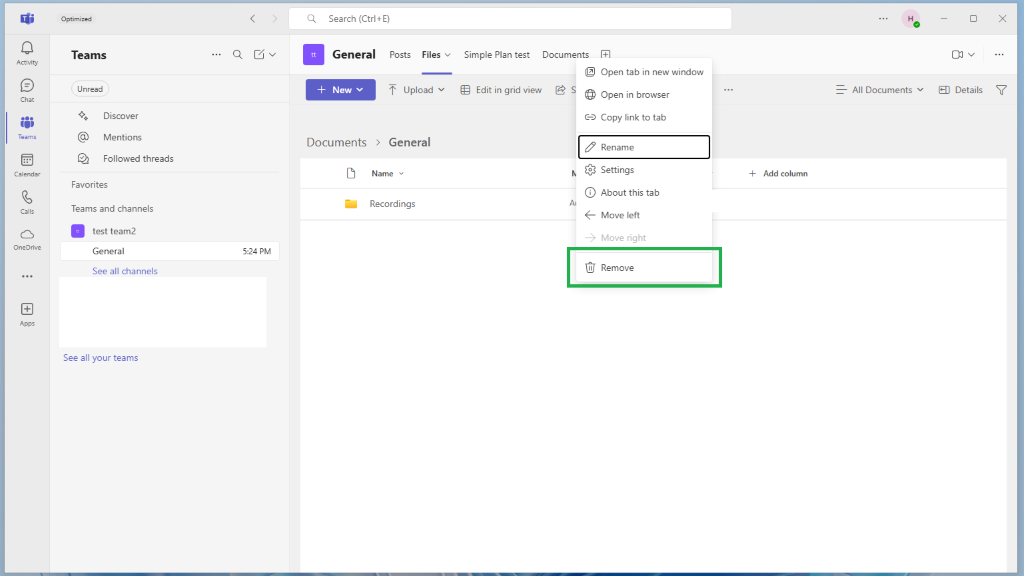Switch to the Posts tab
Image resolution: width=1024 pixels, height=576 pixels.
pyautogui.click(x=400, y=55)
